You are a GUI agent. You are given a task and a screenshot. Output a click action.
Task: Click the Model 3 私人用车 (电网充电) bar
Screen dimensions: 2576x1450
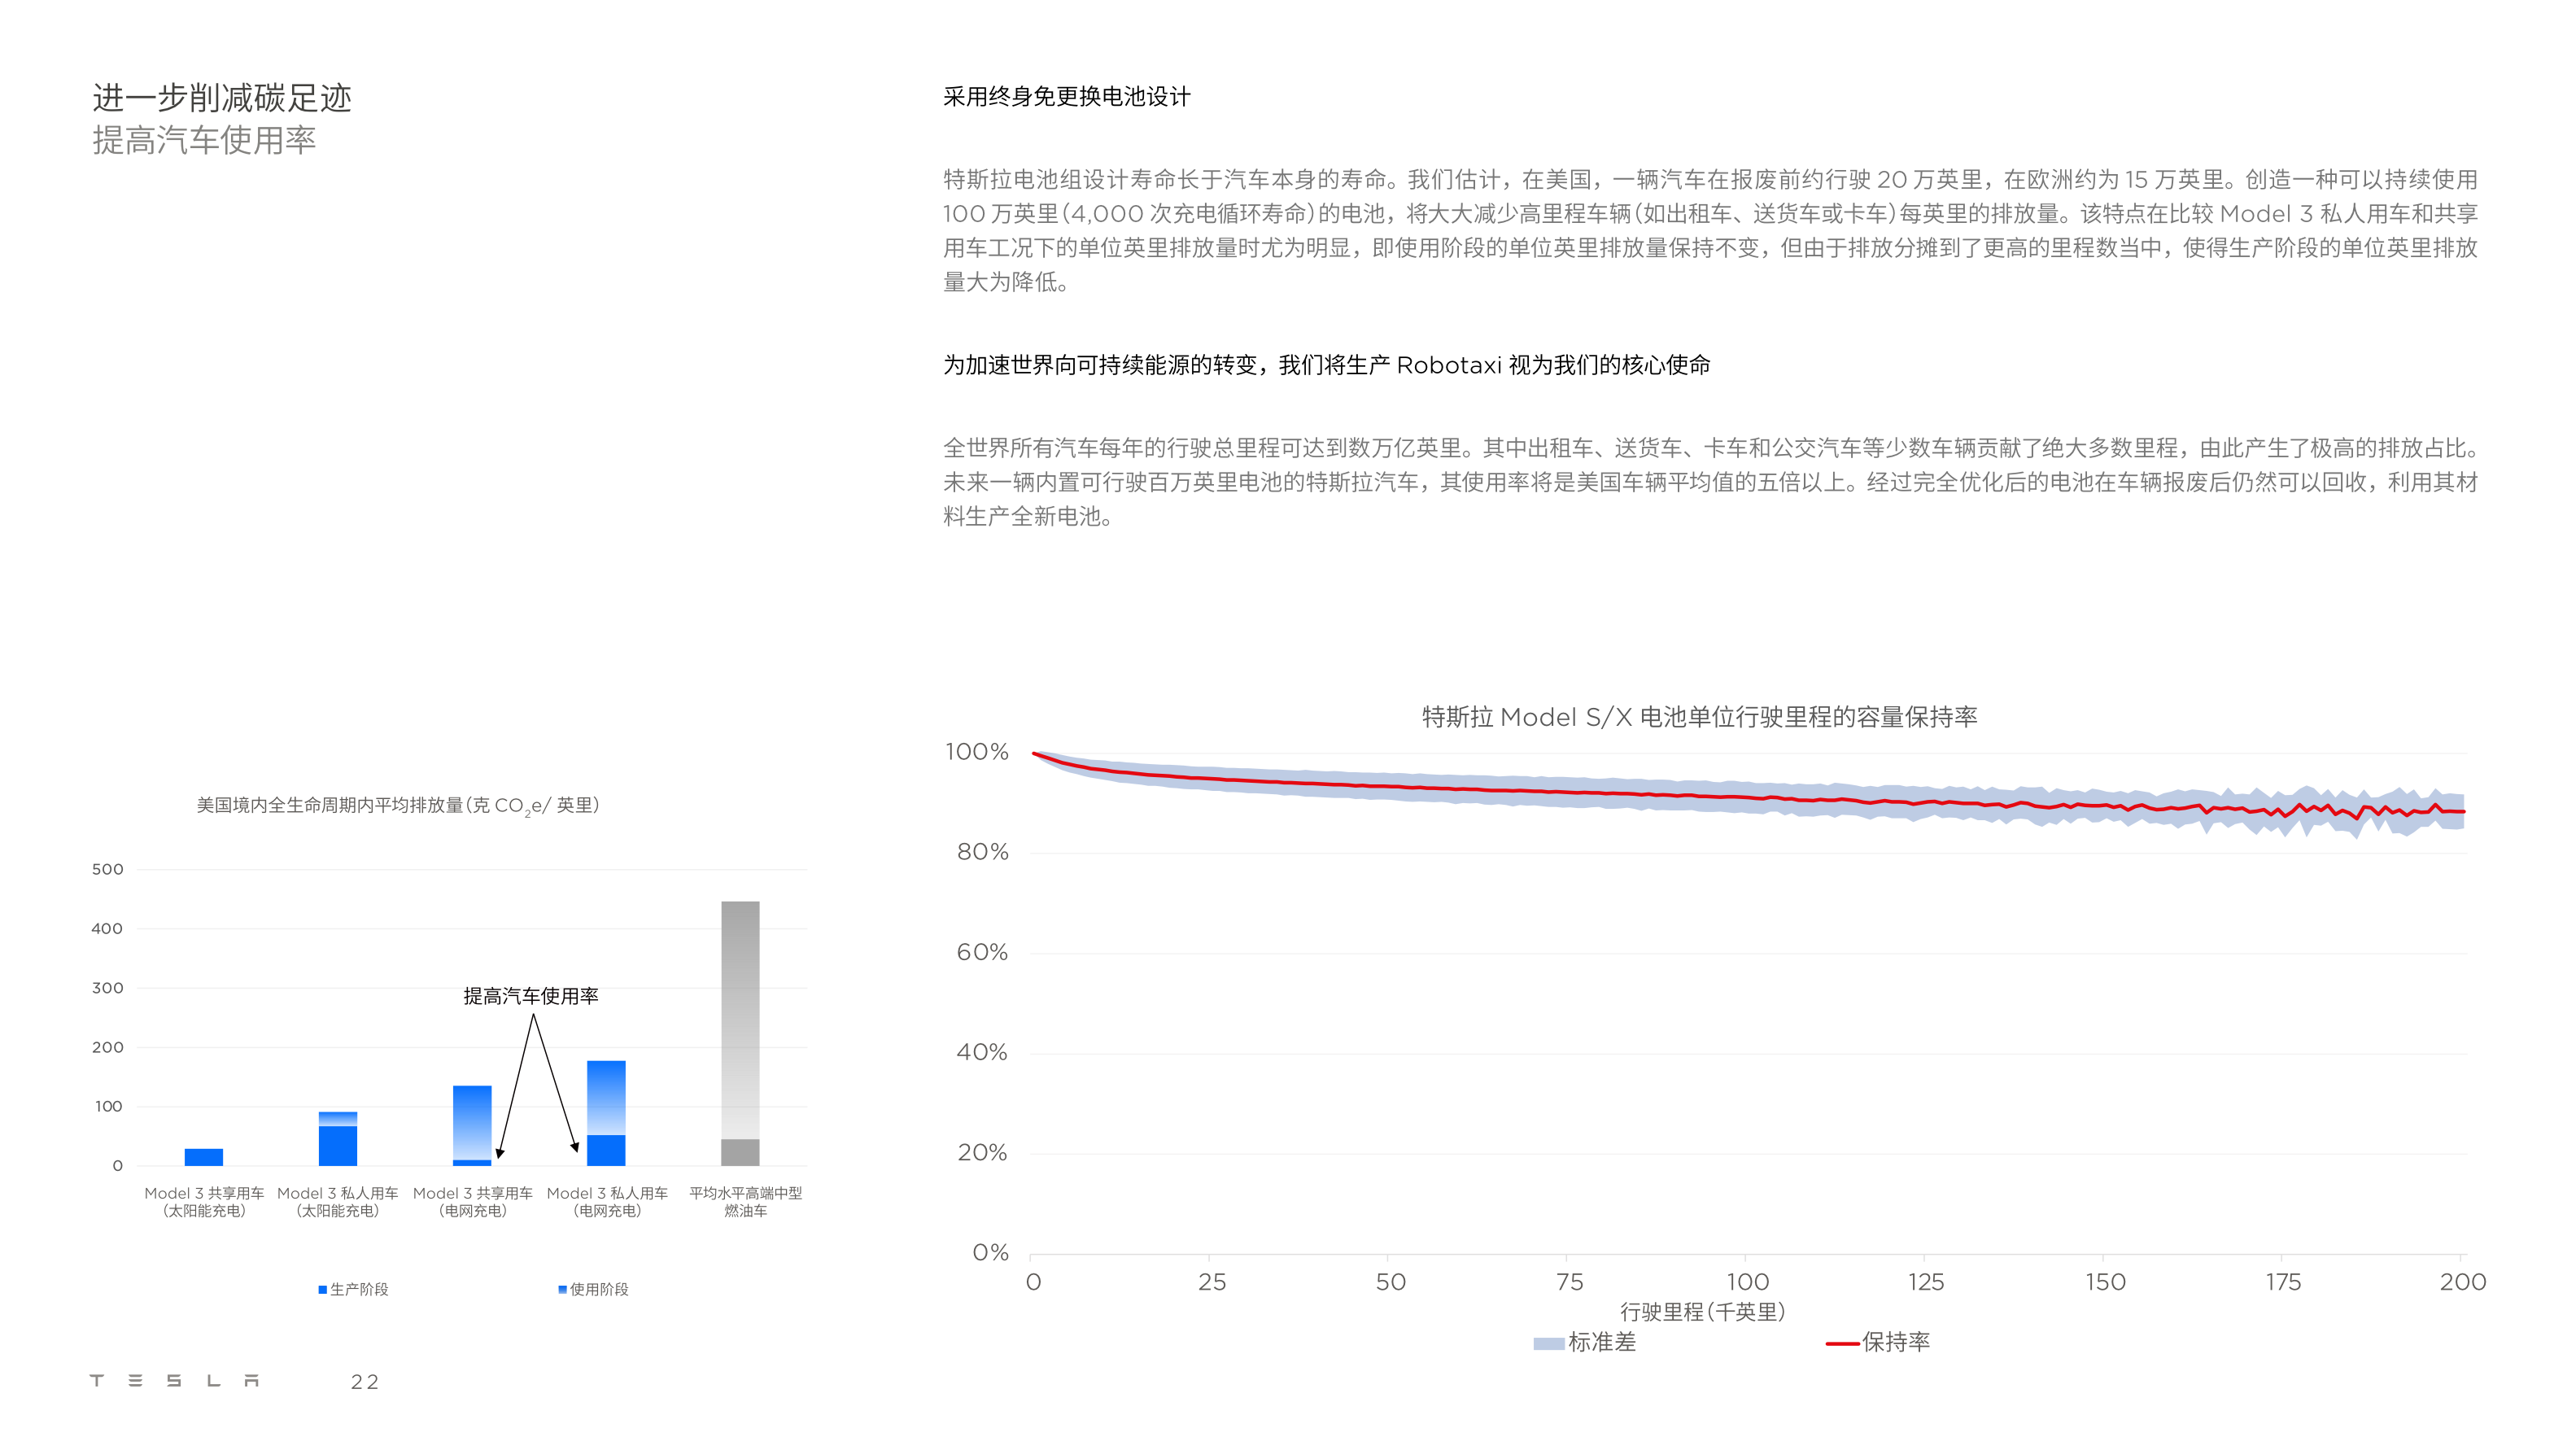coord(606,1113)
